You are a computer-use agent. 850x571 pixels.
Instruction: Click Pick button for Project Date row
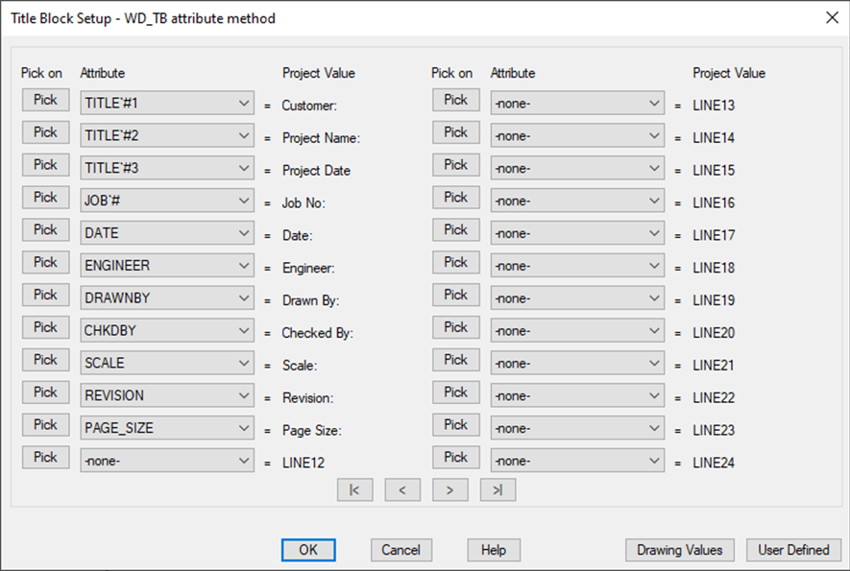[x=46, y=165]
